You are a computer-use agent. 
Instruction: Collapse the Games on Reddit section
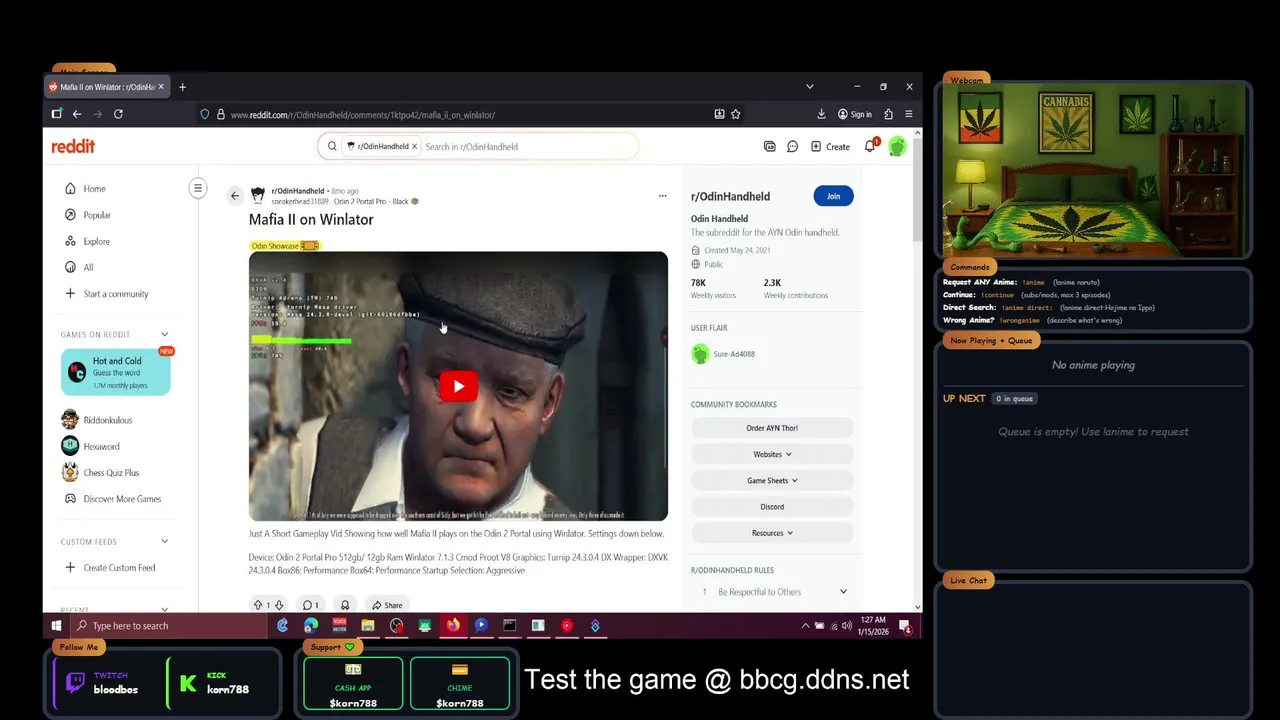(x=164, y=334)
